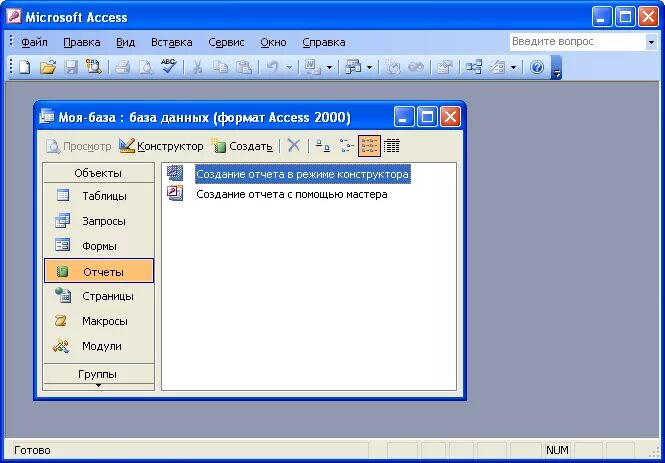Minimize the Моя-база database window

tap(404, 117)
